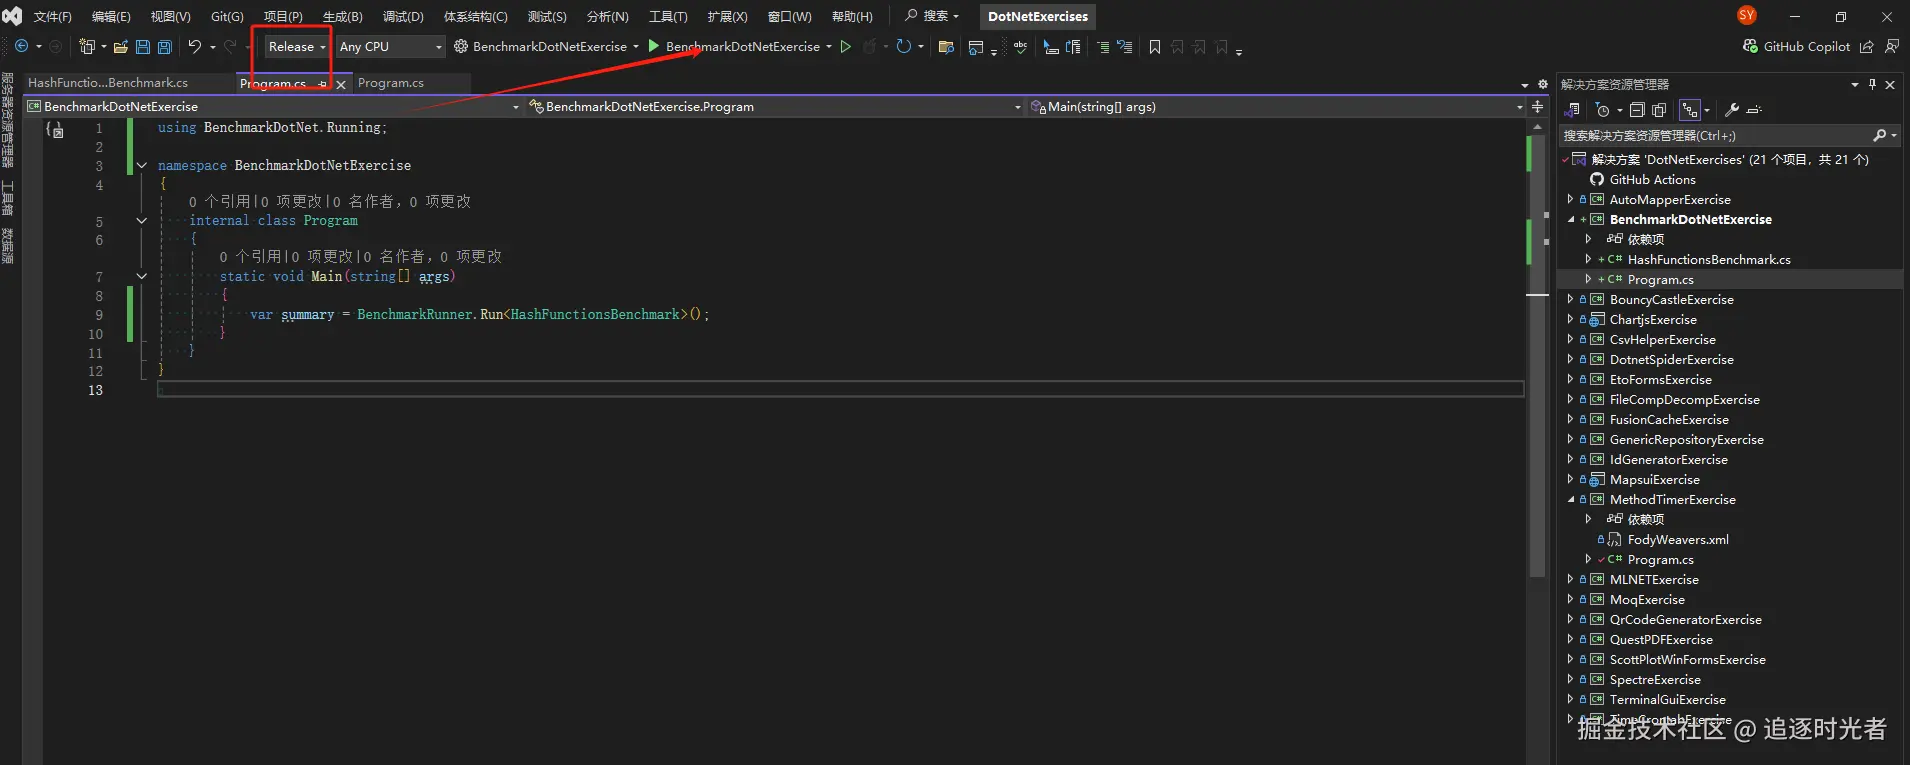Image resolution: width=1910 pixels, height=765 pixels.
Task: Select the IdGeneratorExercise project
Action: tap(1668, 460)
